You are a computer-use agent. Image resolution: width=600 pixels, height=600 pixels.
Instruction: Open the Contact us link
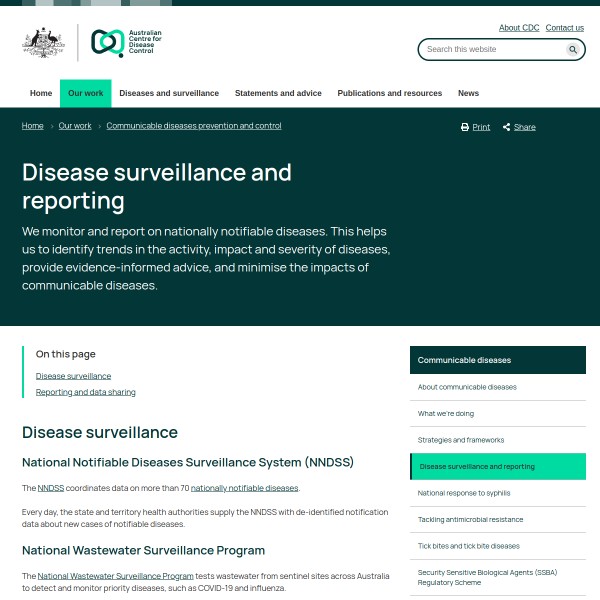565,28
